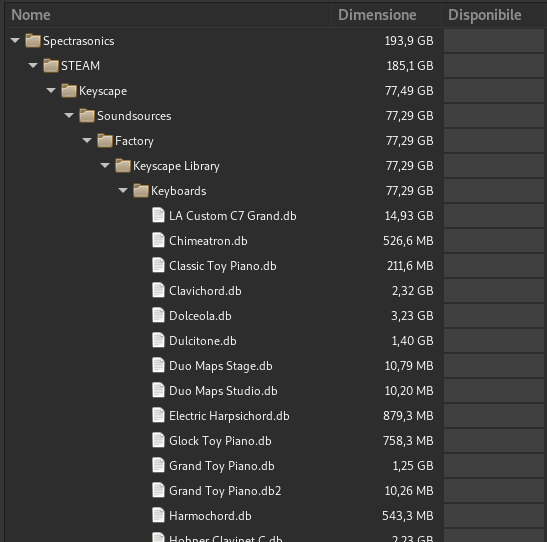Image resolution: width=547 pixels, height=542 pixels.
Task: Select the Keyscape folder name
Action: [103, 91]
